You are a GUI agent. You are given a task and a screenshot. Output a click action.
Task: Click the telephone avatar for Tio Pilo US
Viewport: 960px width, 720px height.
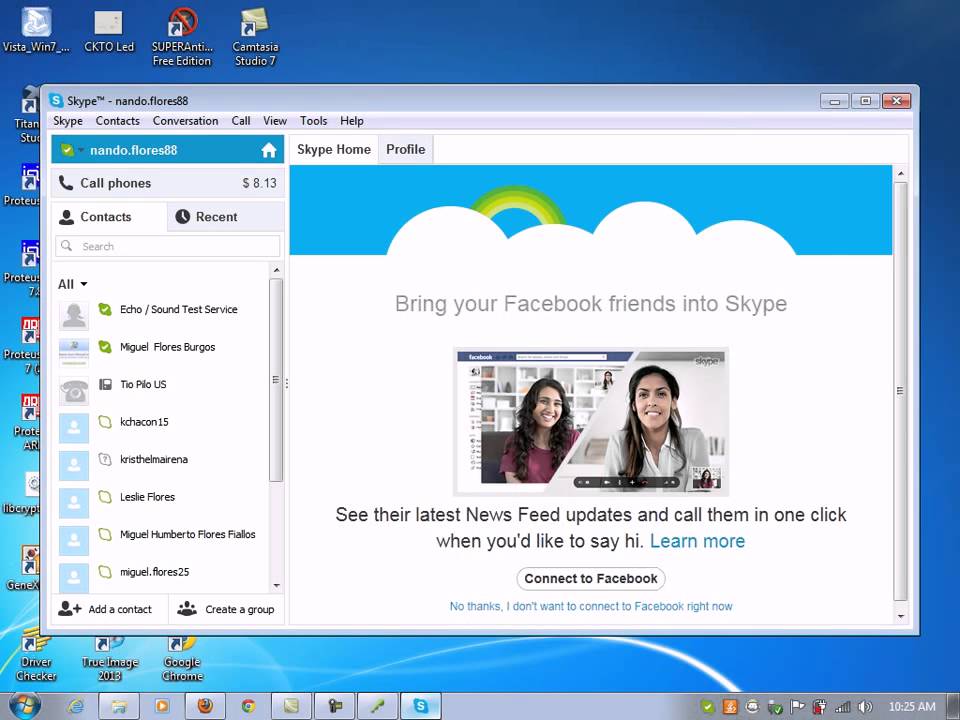[74, 390]
